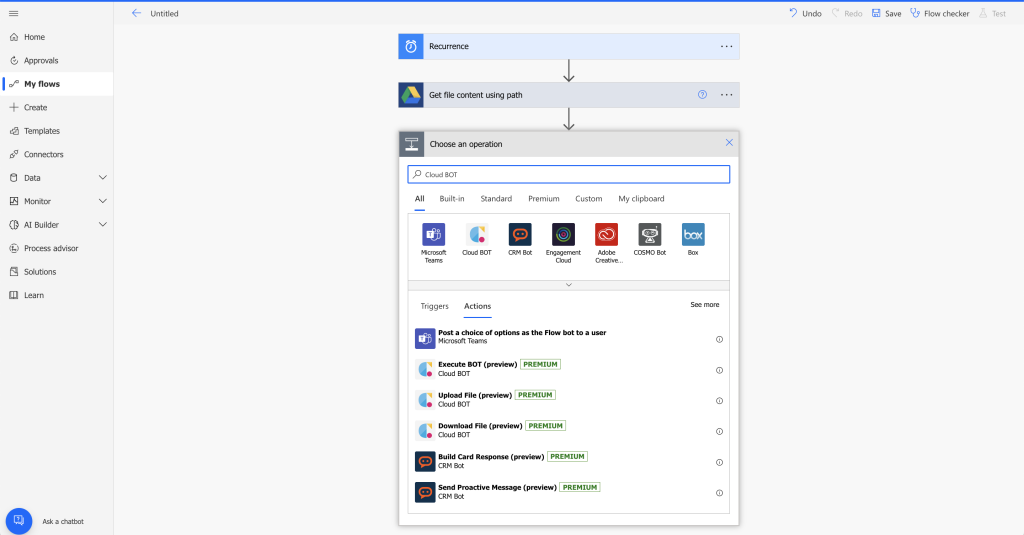The width and height of the screenshot is (1024, 535).
Task: Click the See more link
Action: [x=705, y=304]
